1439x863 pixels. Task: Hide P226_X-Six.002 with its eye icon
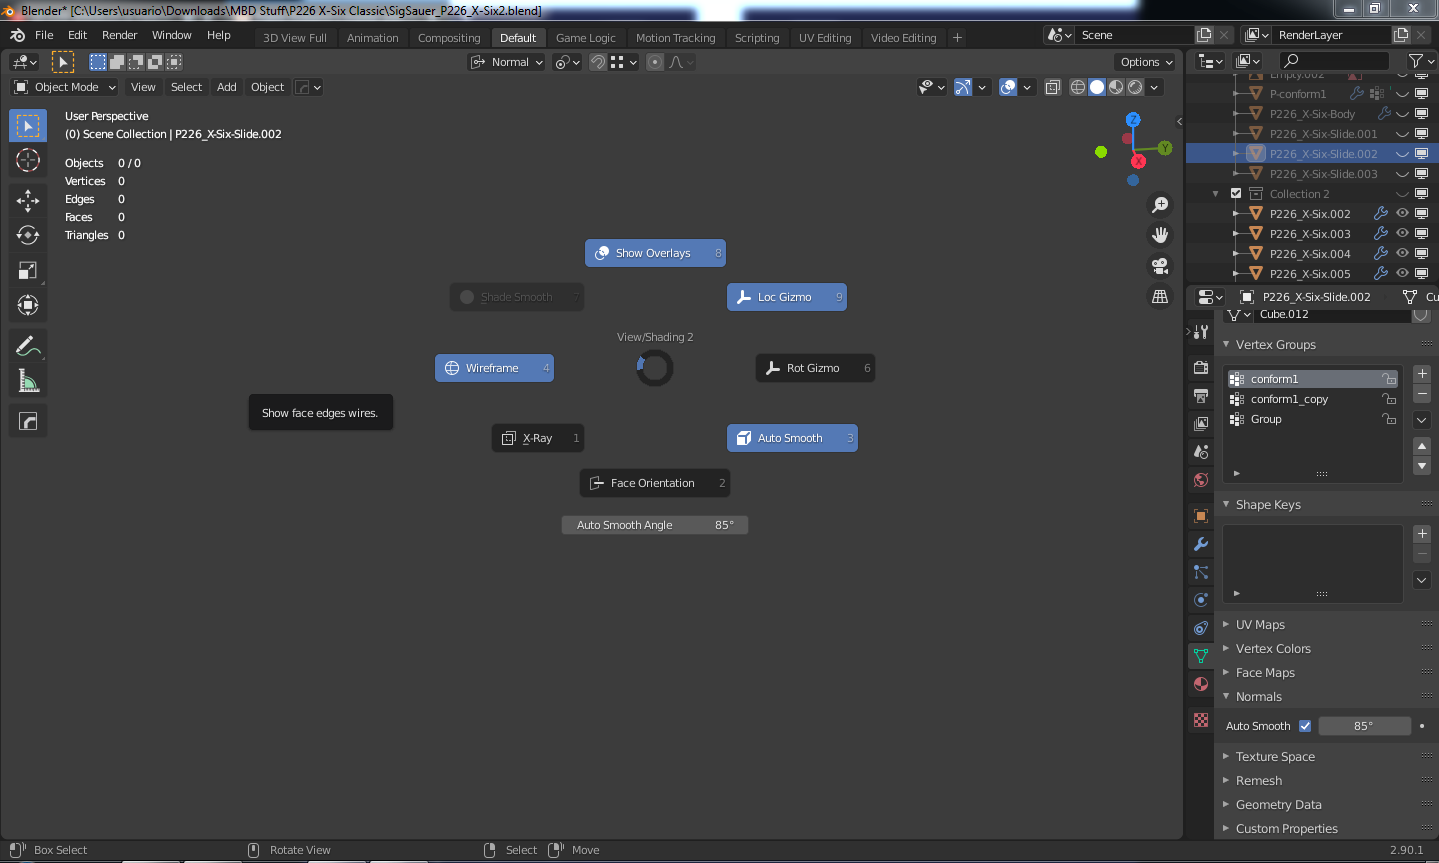(1402, 214)
